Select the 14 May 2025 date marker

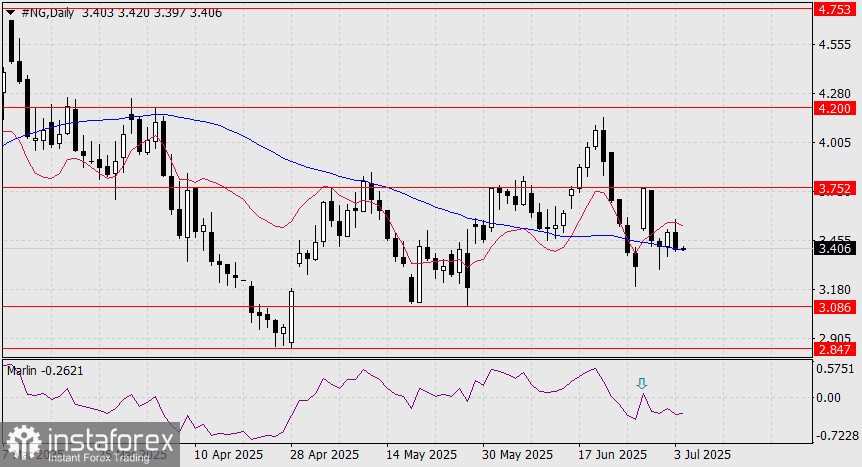[x=422, y=454]
